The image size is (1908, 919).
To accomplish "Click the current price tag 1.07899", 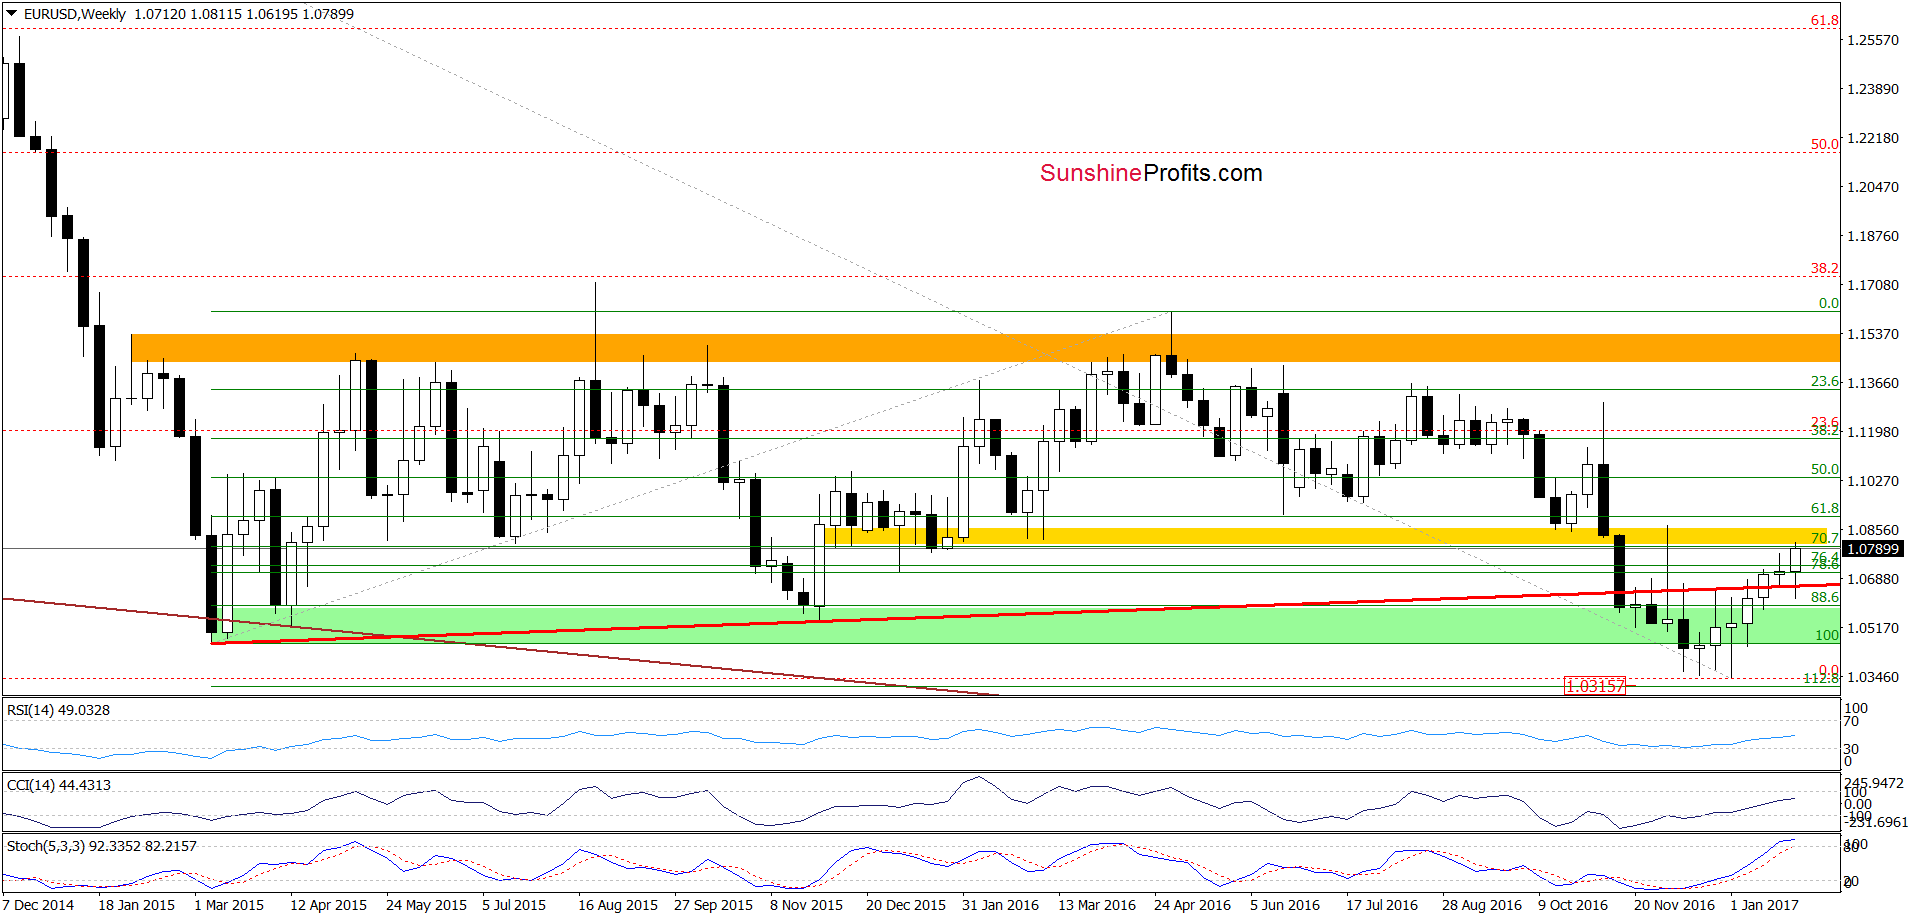I will (1872, 549).
